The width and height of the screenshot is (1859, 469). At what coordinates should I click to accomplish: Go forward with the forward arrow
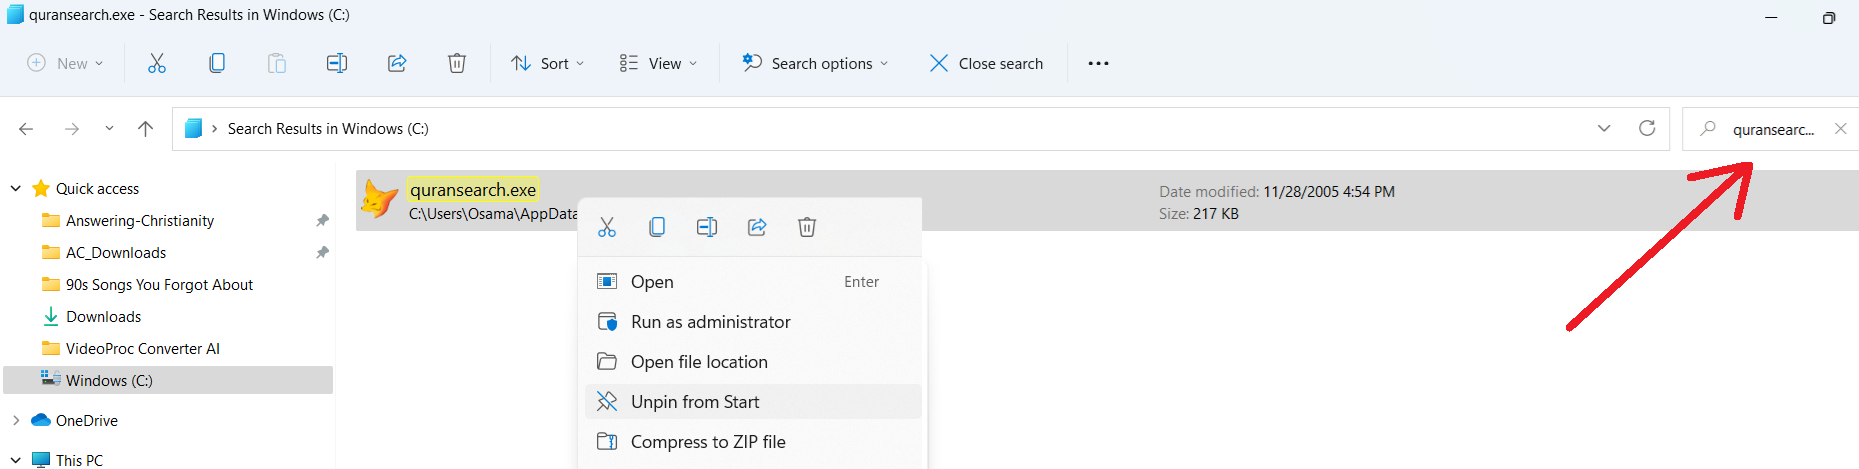click(72, 129)
